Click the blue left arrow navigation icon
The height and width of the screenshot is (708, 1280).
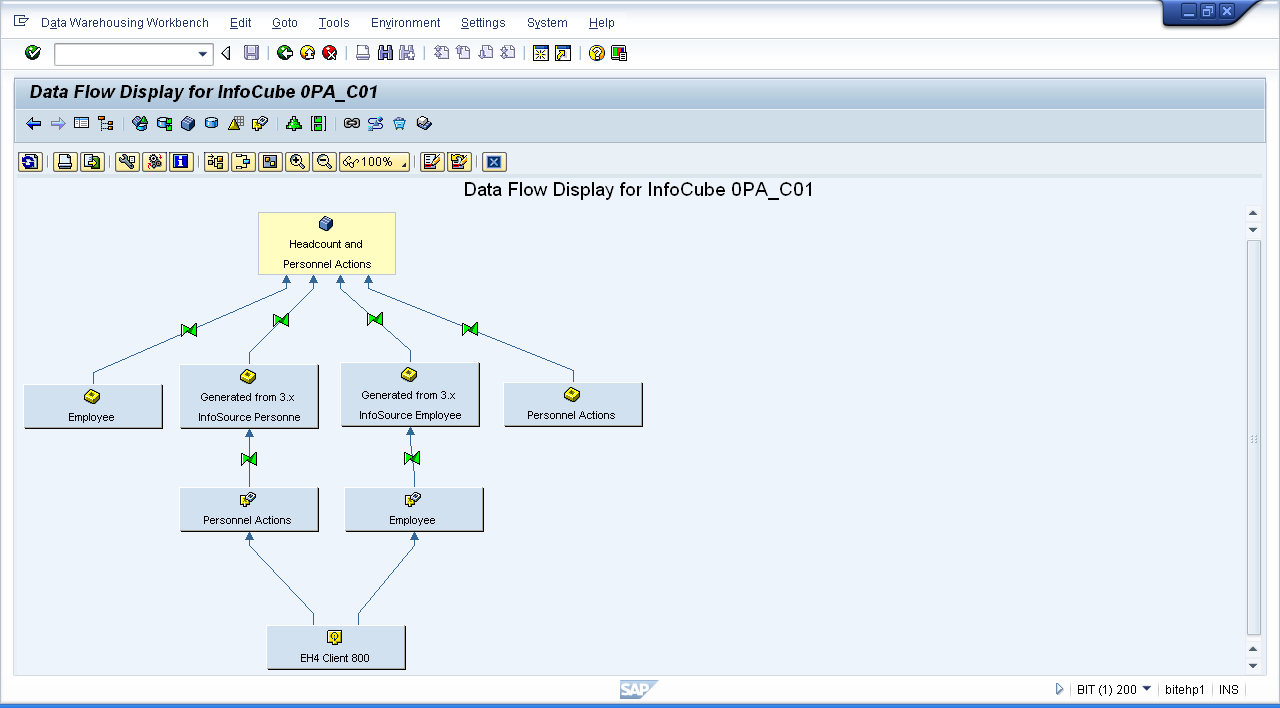point(34,124)
